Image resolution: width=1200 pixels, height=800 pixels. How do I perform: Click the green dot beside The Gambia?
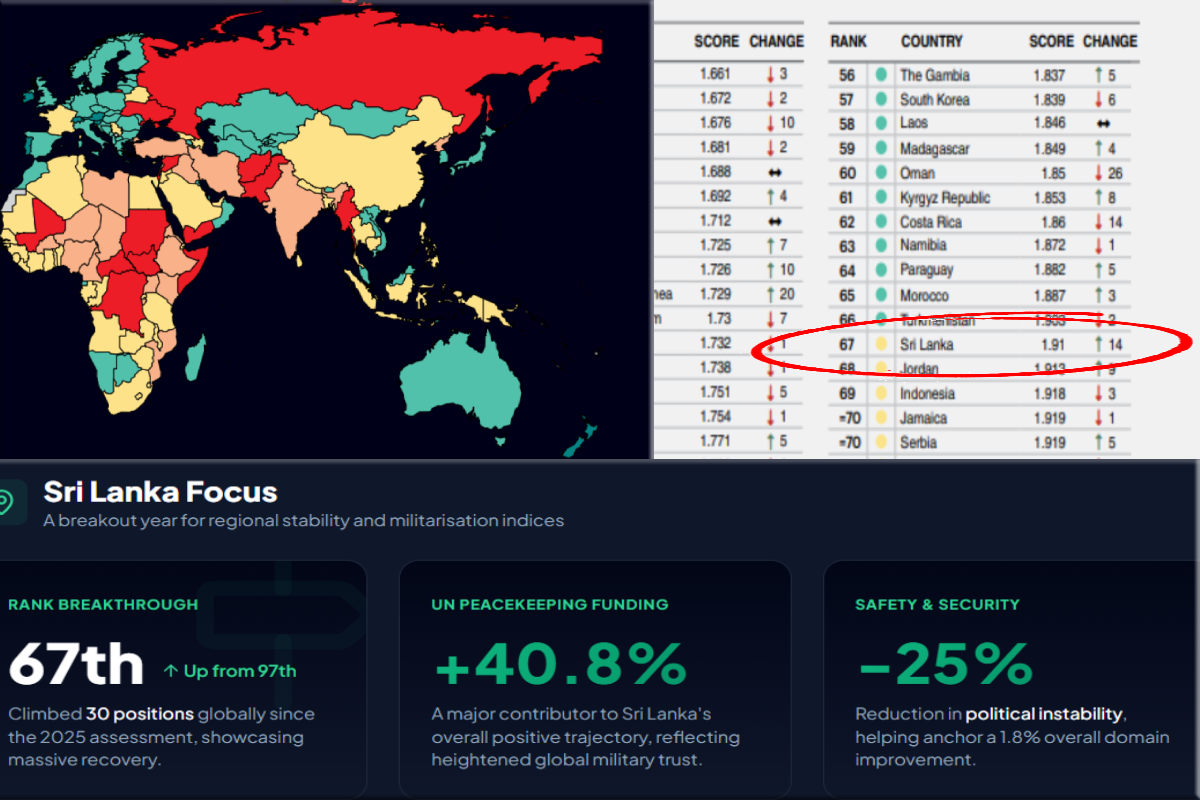click(x=881, y=75)
